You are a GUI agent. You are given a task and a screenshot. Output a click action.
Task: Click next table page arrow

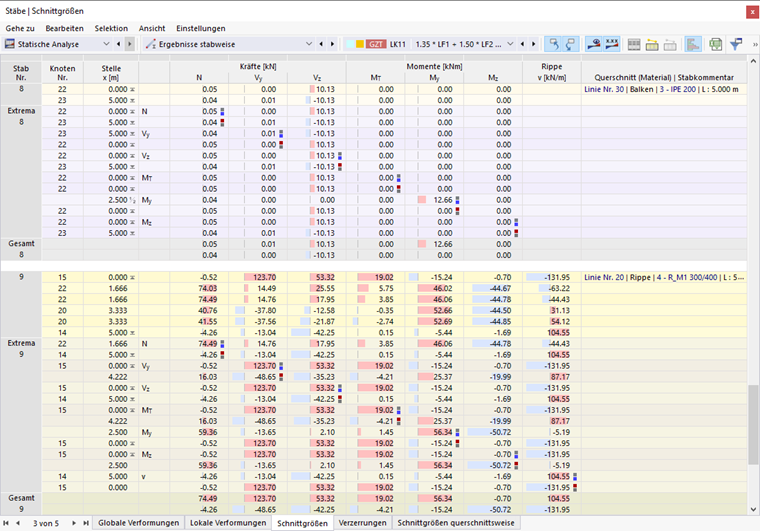(x=74, y=523)
